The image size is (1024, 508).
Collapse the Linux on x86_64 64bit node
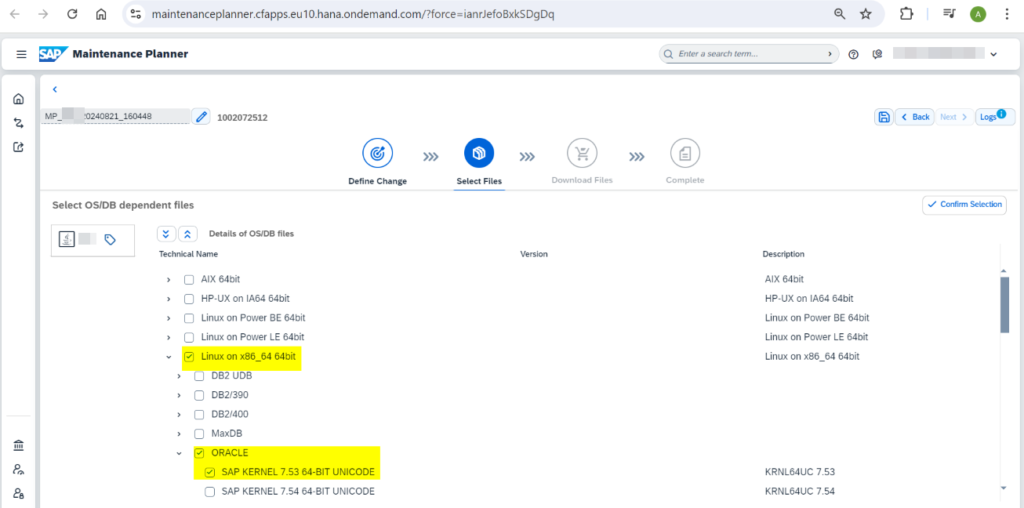tap(168, 357)
